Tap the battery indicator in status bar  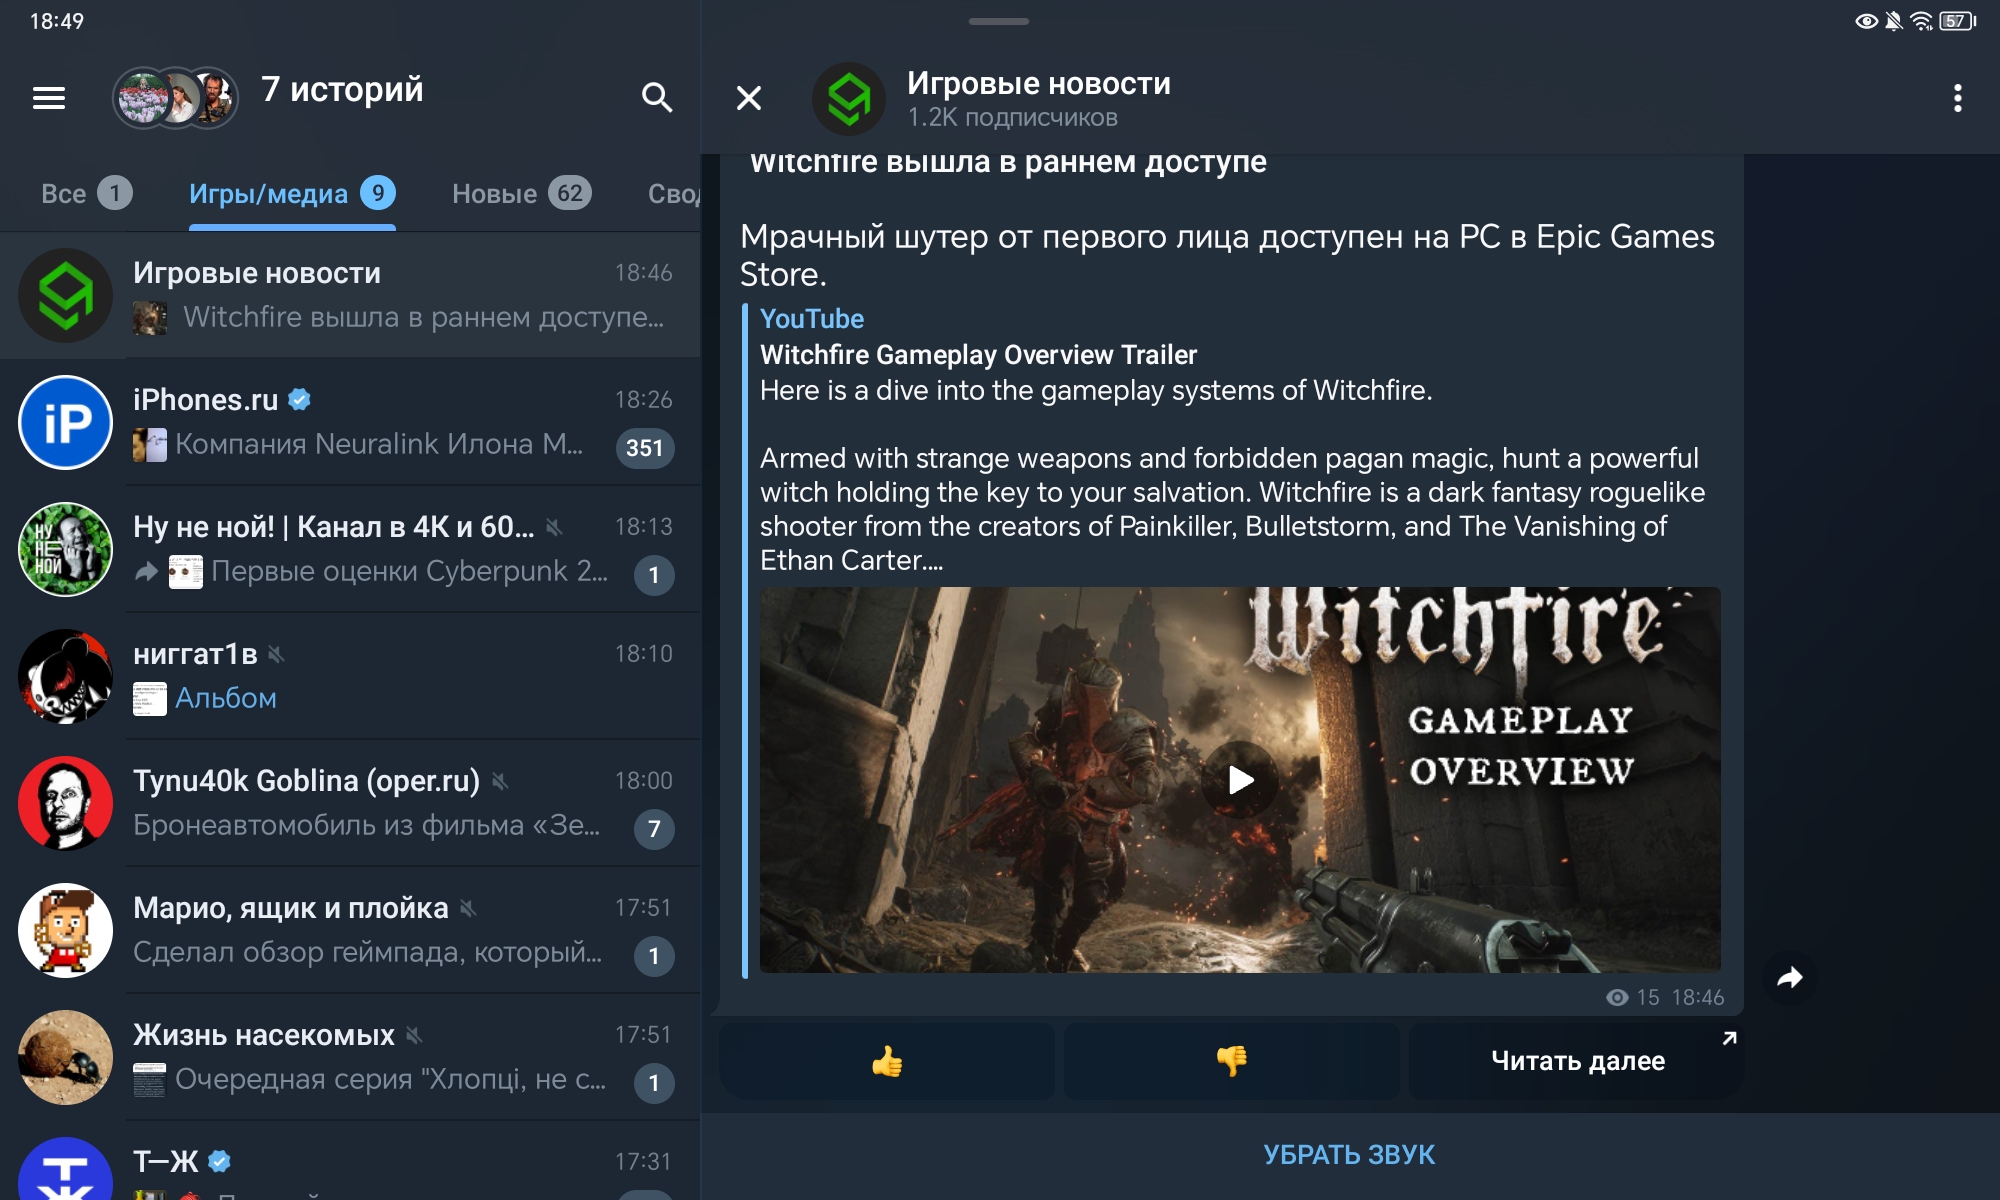[x=1958, y=21]
